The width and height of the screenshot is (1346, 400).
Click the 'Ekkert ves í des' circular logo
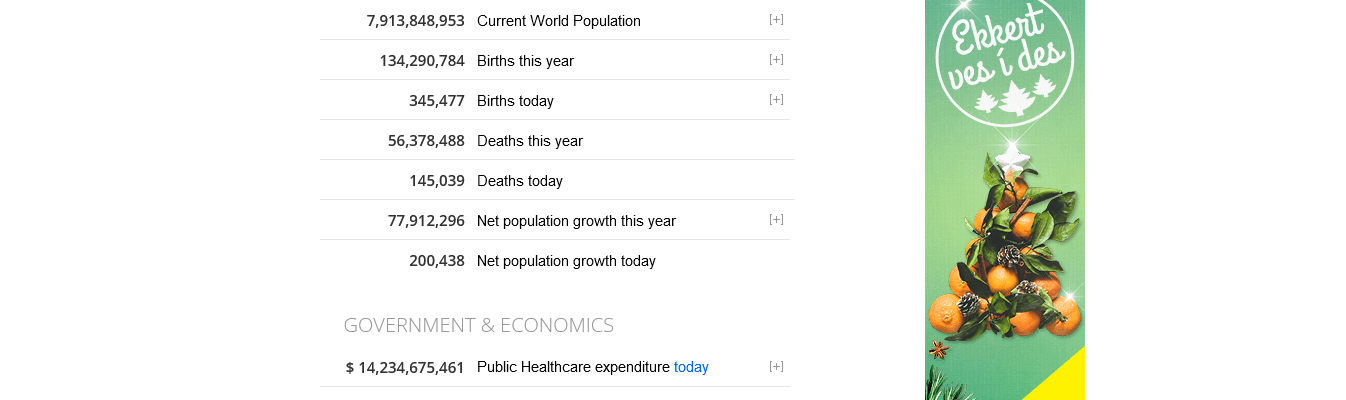[1003, 62]
